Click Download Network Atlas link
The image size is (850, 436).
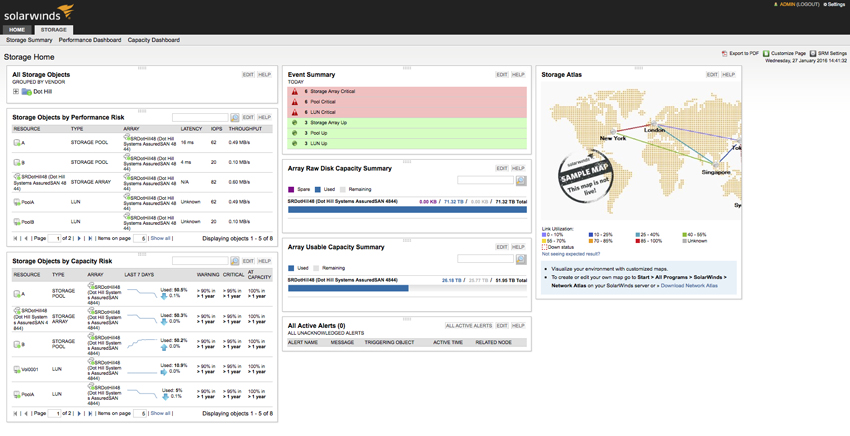(x=689, y=286)
